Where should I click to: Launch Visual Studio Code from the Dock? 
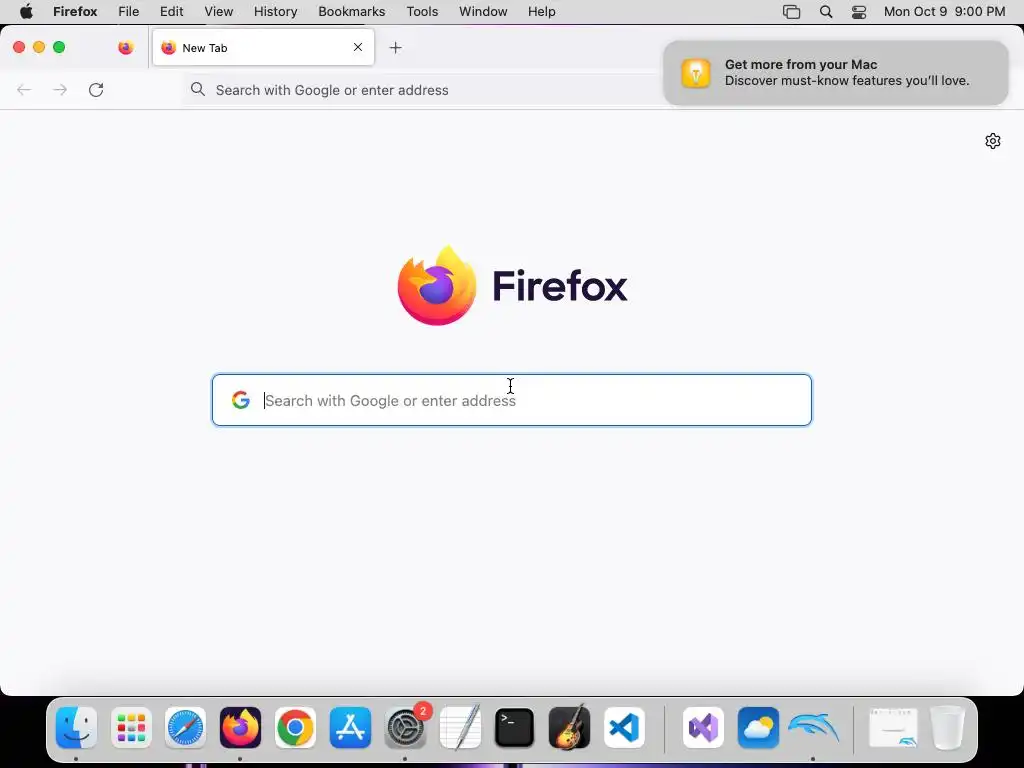[x=624, y=728]
